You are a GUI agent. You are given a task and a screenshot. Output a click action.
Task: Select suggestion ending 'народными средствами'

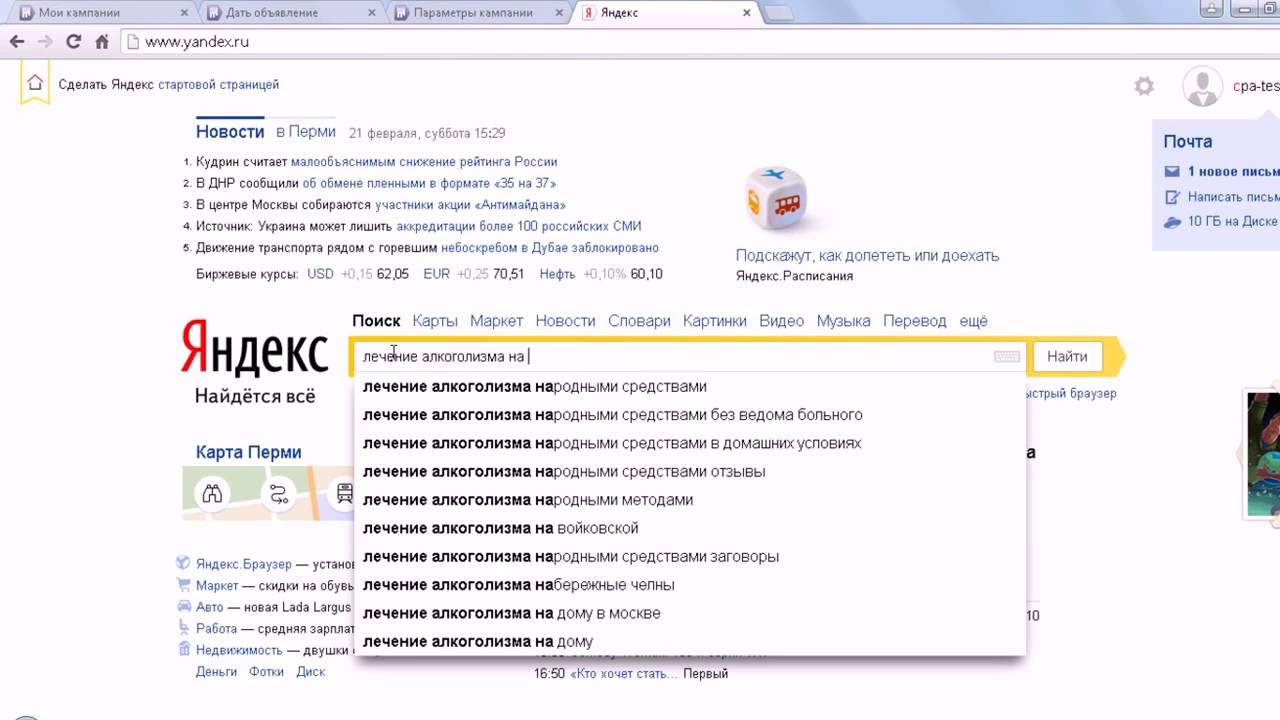[690, 387]
